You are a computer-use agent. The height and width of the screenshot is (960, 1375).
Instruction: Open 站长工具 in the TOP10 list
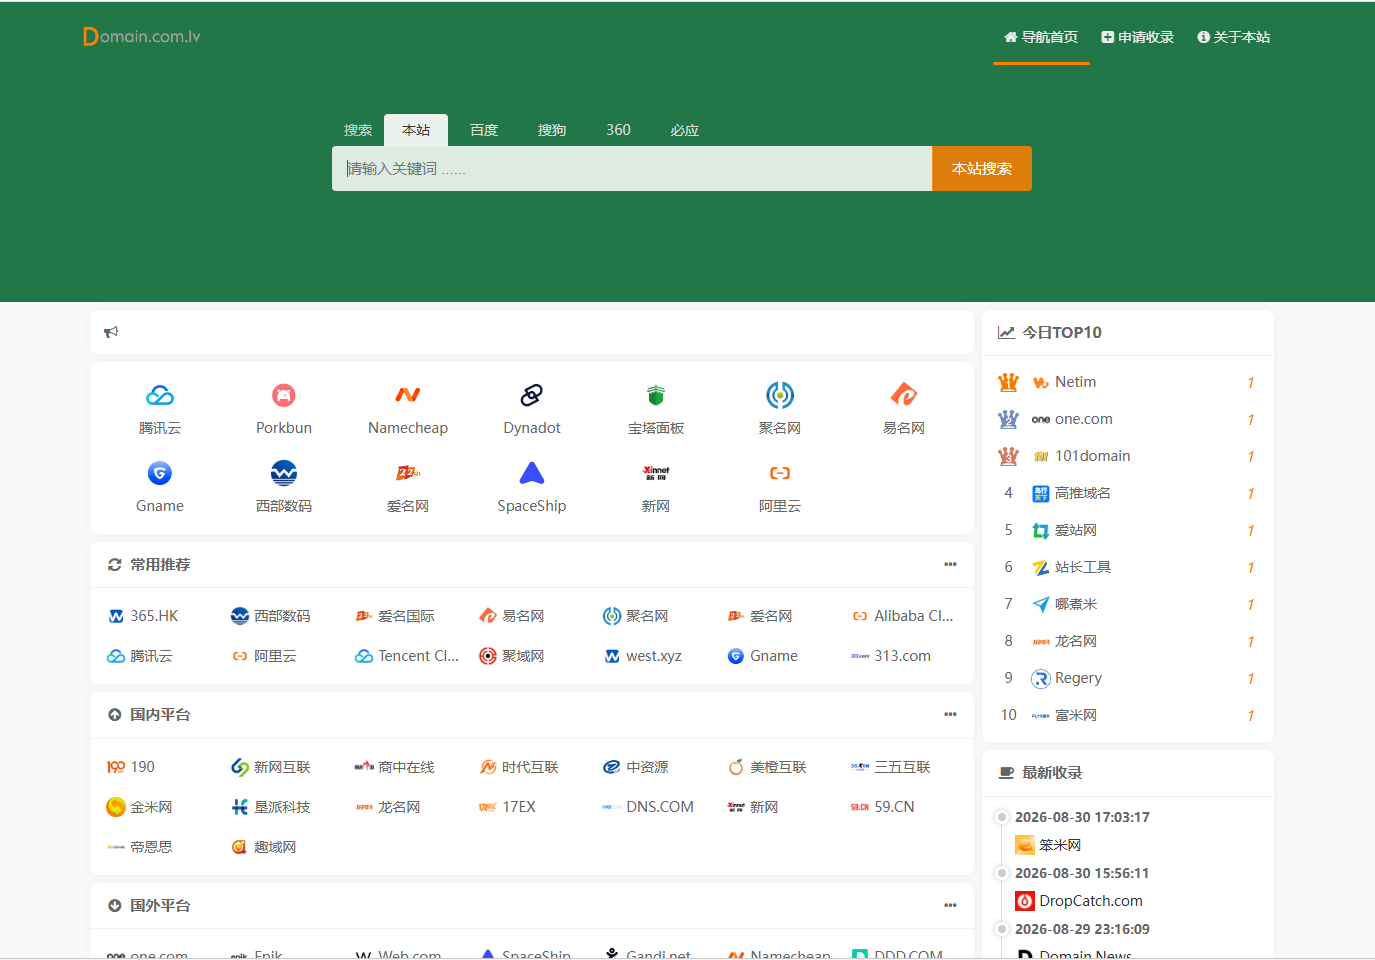click(1072, 567)
